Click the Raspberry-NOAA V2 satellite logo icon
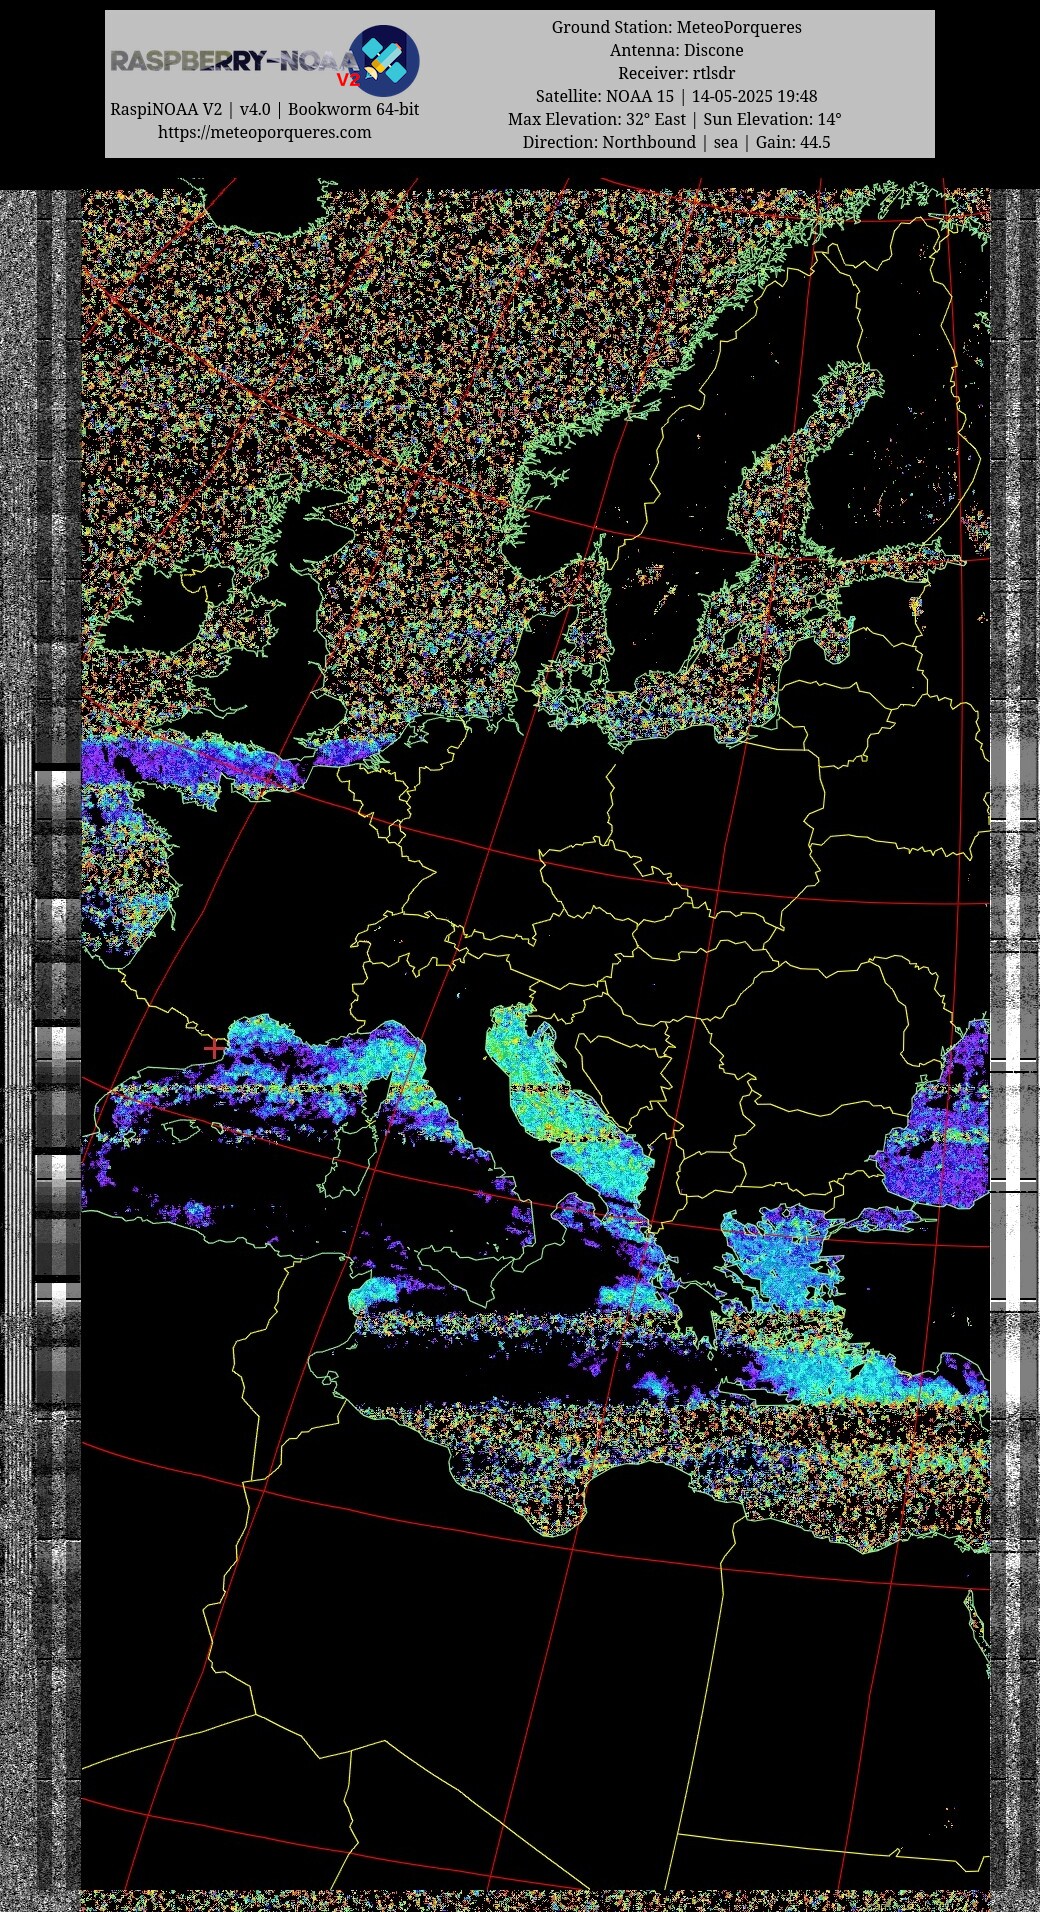This screenshot has width=1040, height=1912. click(384, 61)
